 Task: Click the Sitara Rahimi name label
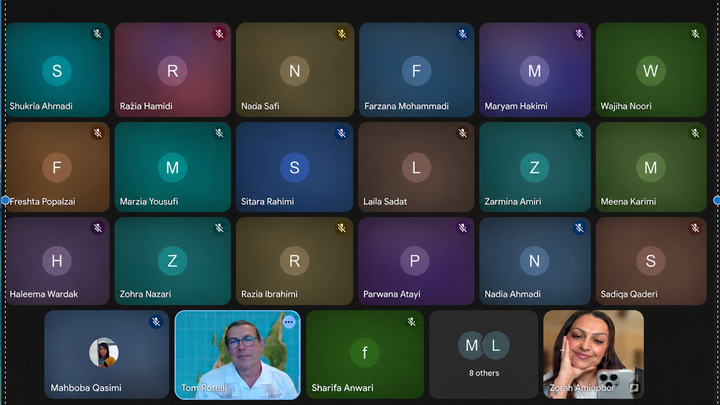pos(268,202)
